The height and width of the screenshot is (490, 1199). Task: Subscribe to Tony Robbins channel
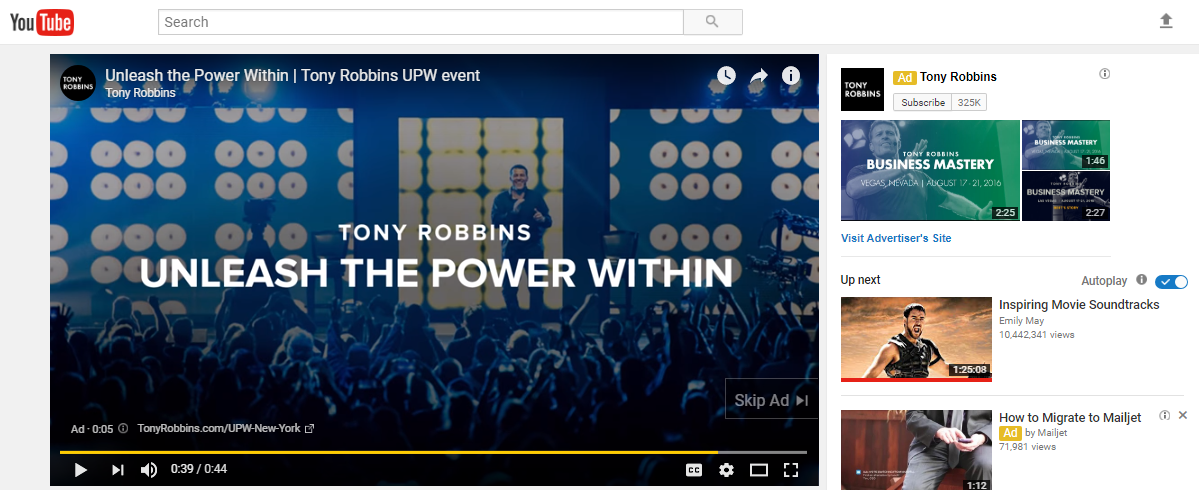pyautogui.click(x=922, y=102)
